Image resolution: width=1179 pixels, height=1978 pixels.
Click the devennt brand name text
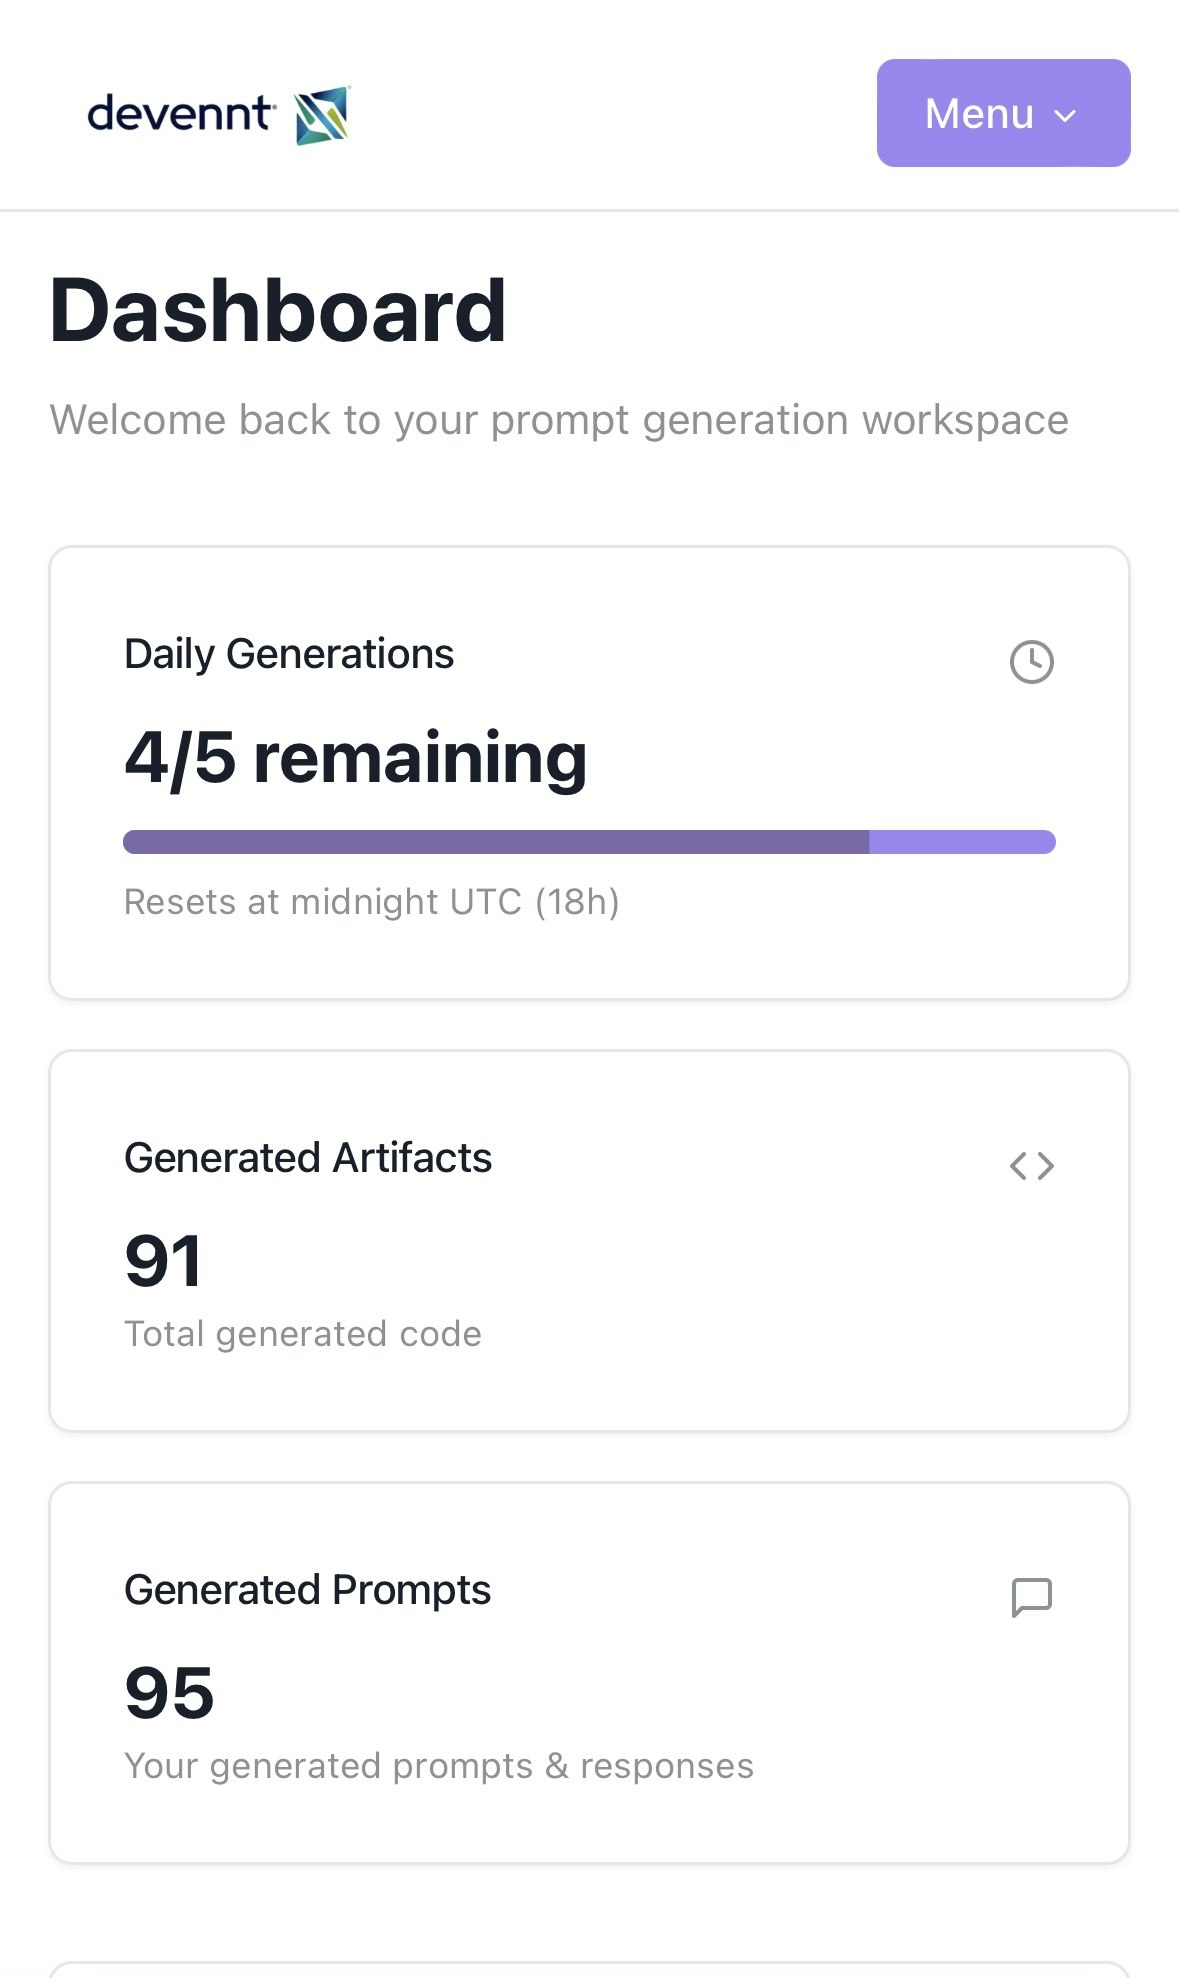180,114
